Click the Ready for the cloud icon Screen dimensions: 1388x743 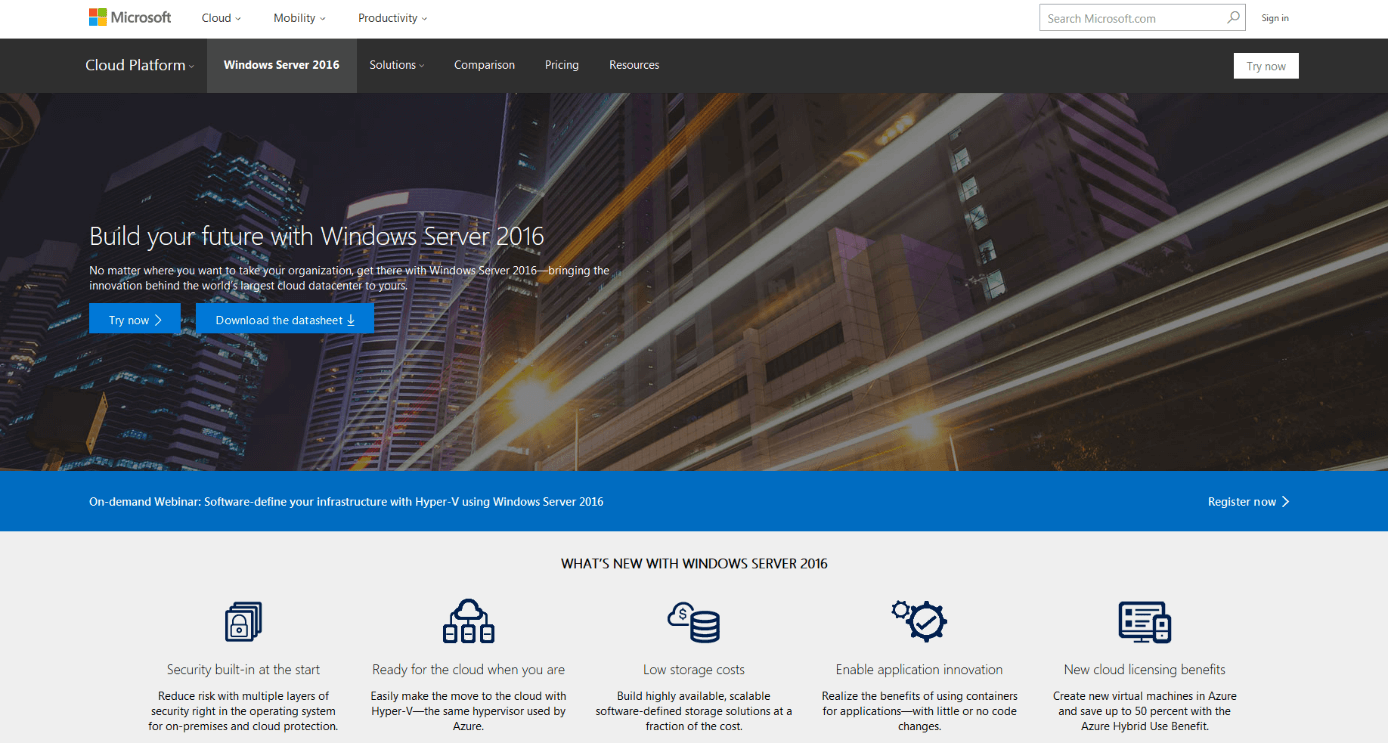point(468,621)
